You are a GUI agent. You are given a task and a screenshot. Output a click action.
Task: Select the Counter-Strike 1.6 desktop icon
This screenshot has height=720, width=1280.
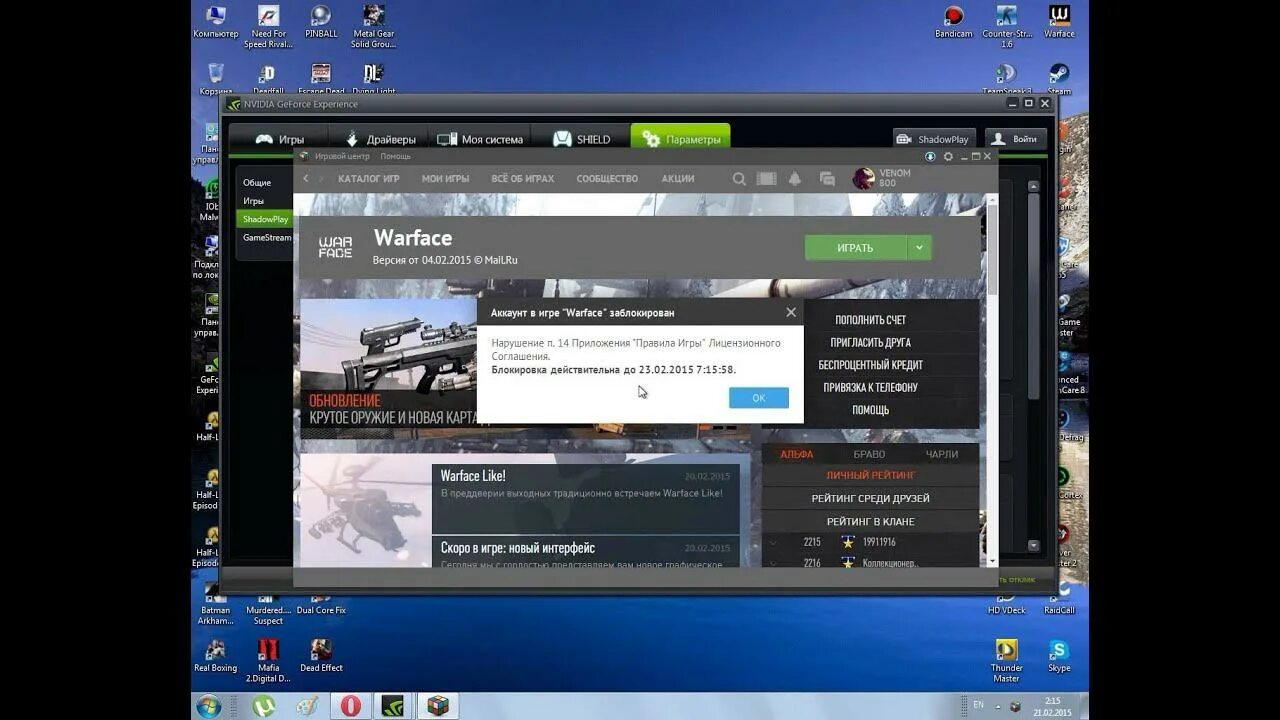1007,26
